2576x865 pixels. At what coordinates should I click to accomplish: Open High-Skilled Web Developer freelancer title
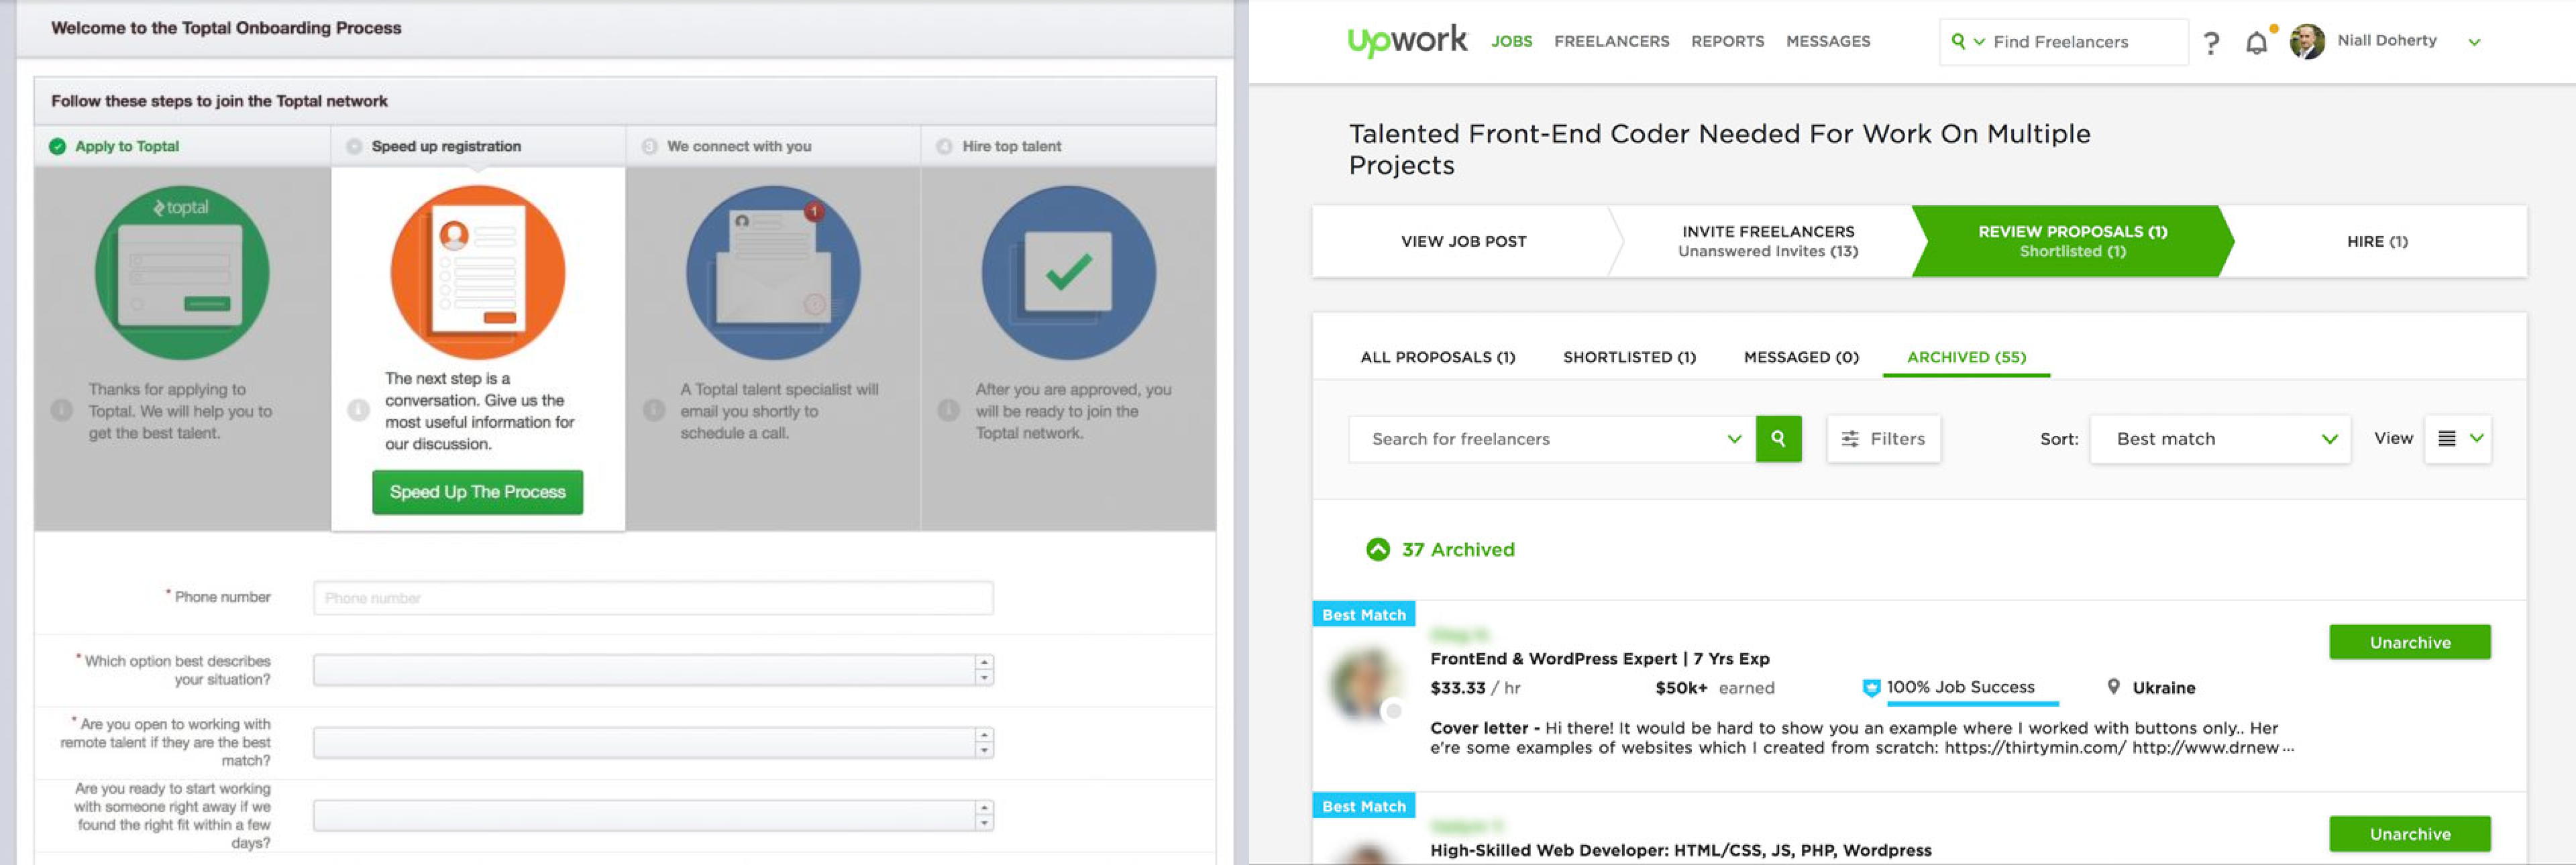point(1680,850)
